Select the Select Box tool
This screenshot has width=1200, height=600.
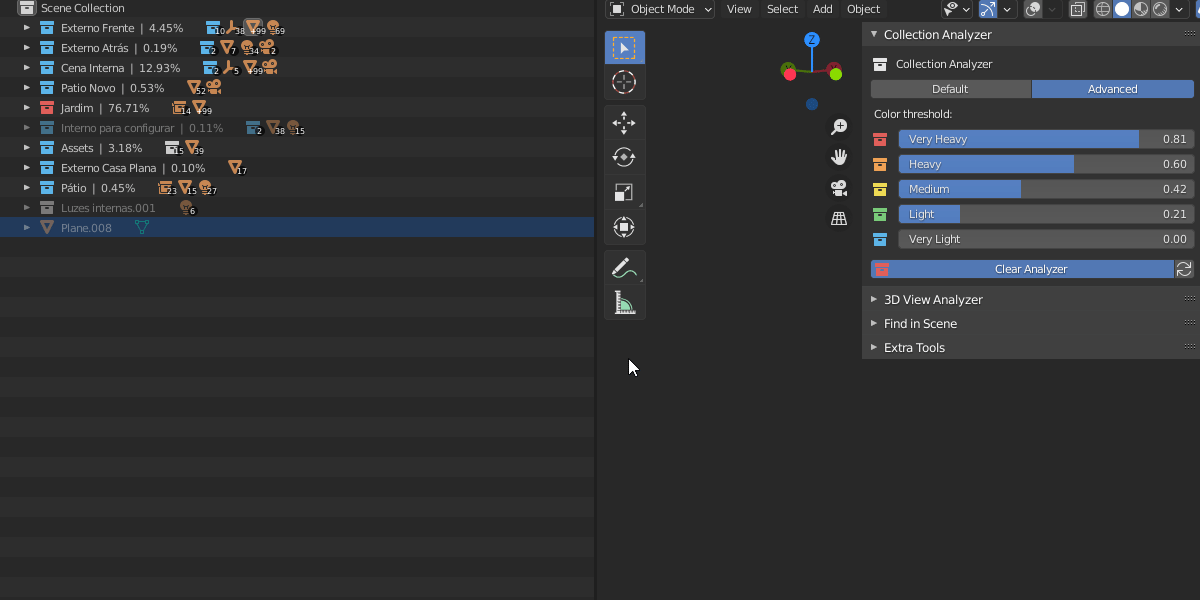624,47
